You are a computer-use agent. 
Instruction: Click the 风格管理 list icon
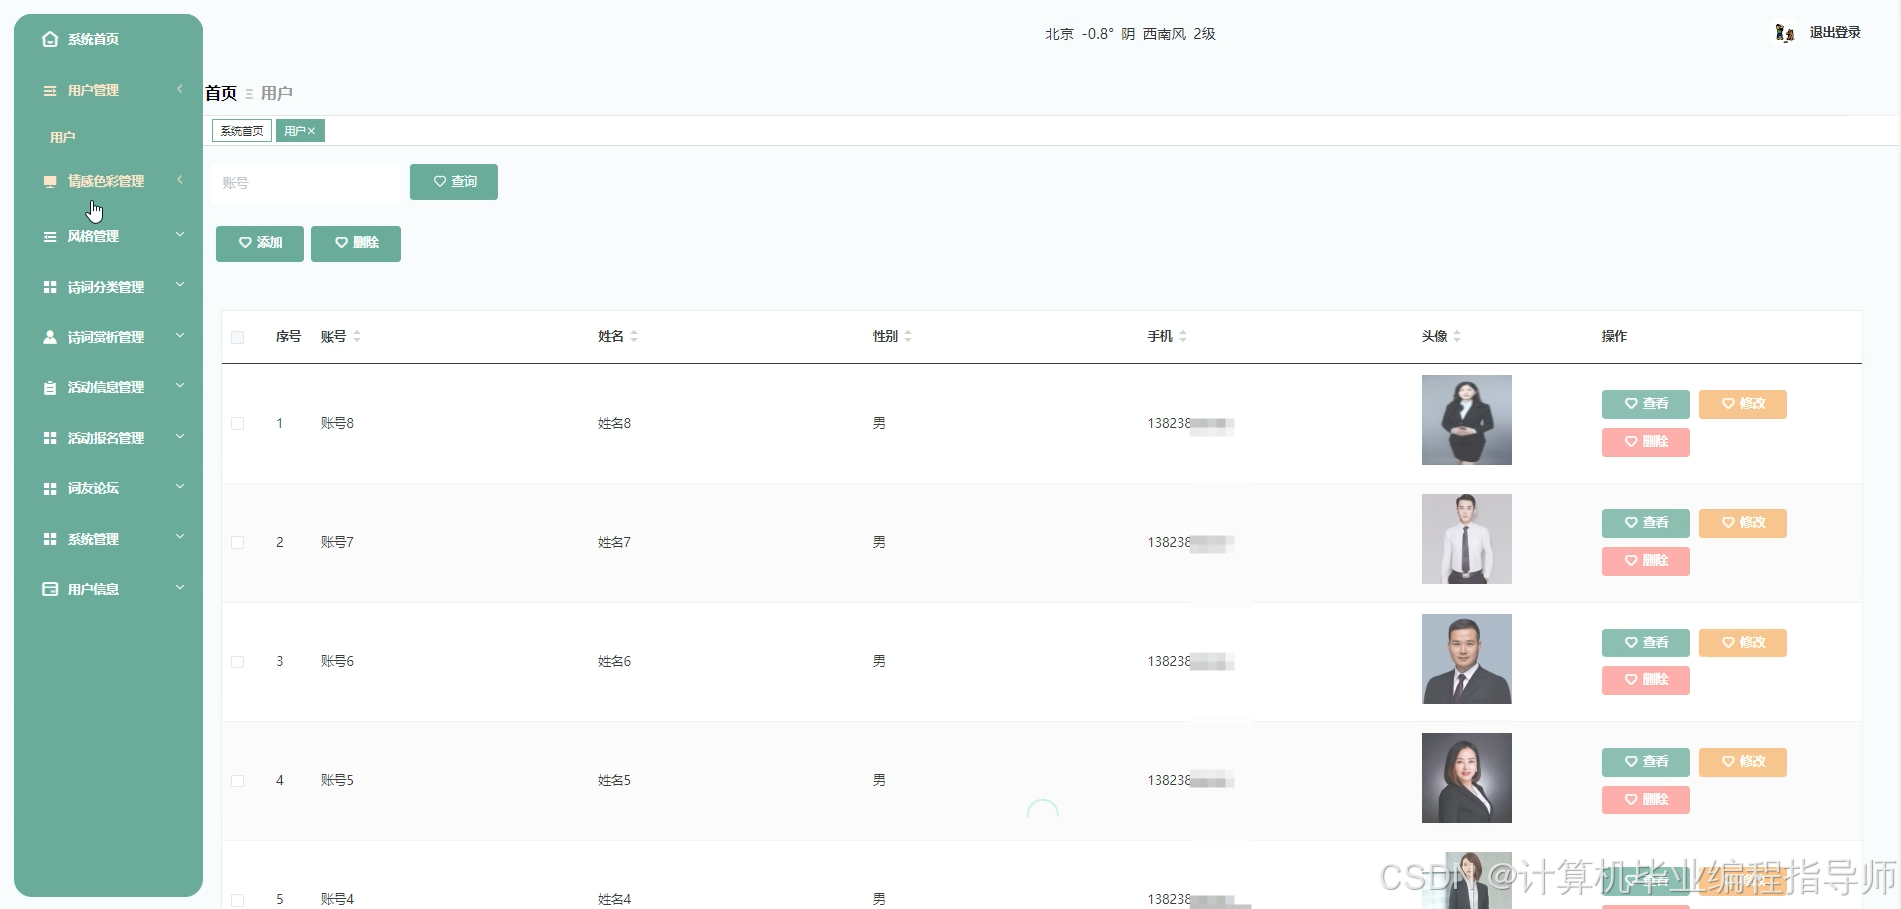(50, 236)
